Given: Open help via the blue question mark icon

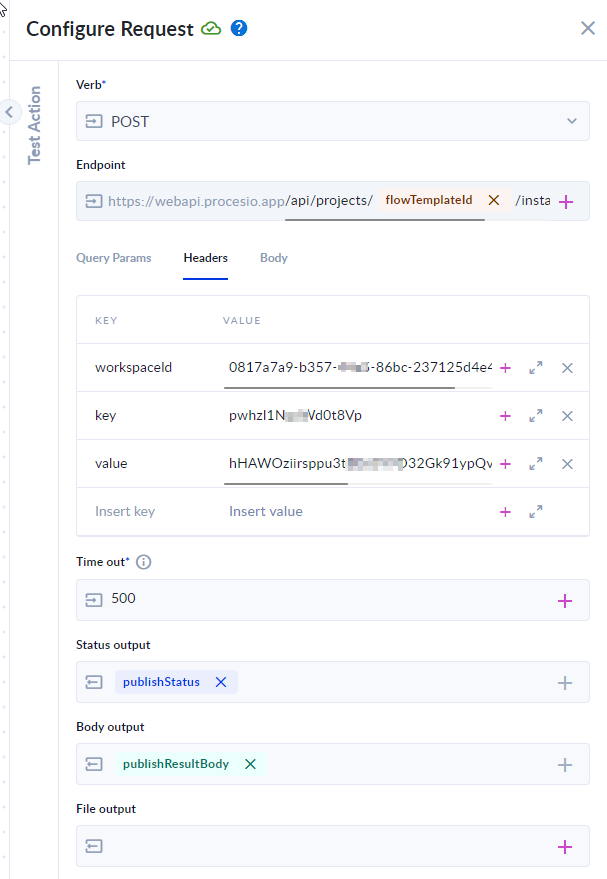Looking at the screenshot, I should pos(238,28).
